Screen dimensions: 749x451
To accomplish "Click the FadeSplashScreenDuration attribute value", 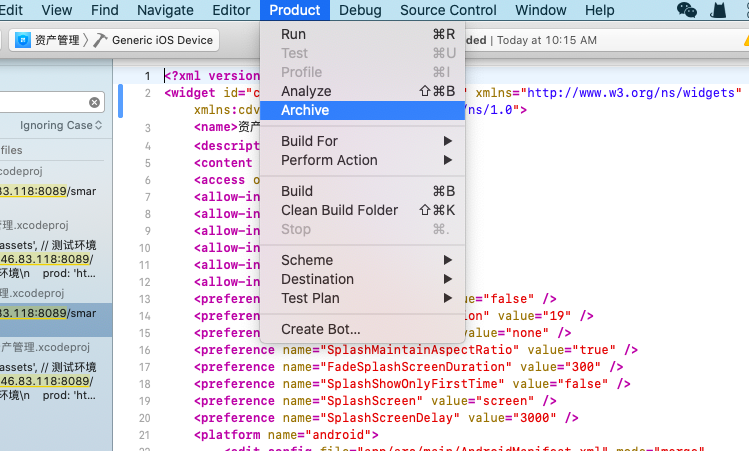I will pyautogui.click(x=416, y=367).
